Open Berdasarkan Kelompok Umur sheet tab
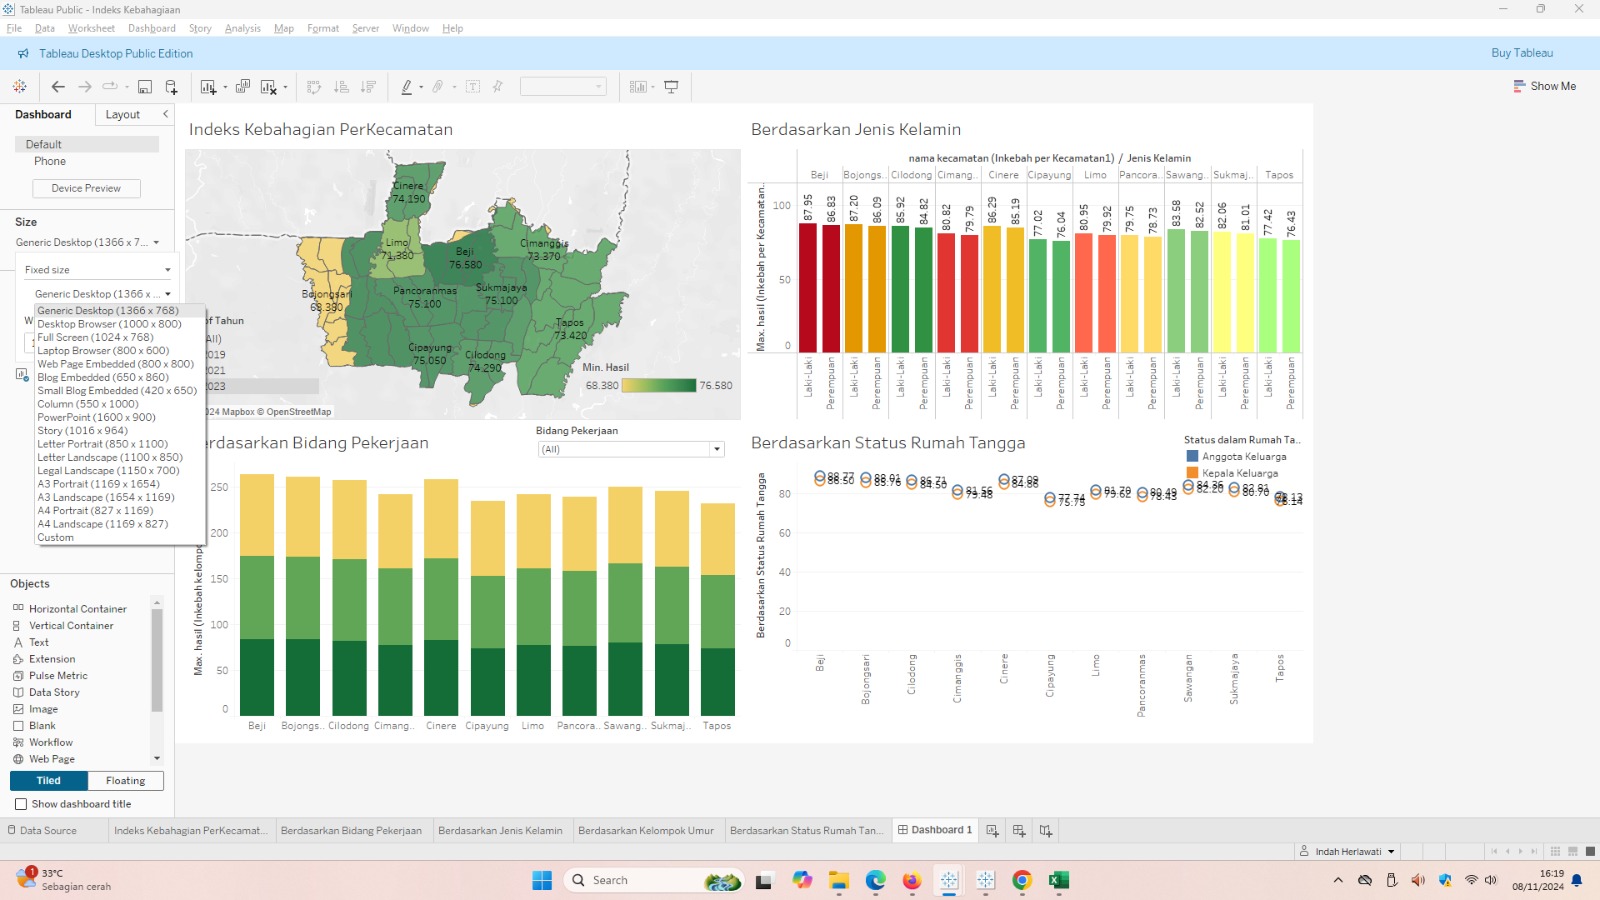 tap(646, 830)
